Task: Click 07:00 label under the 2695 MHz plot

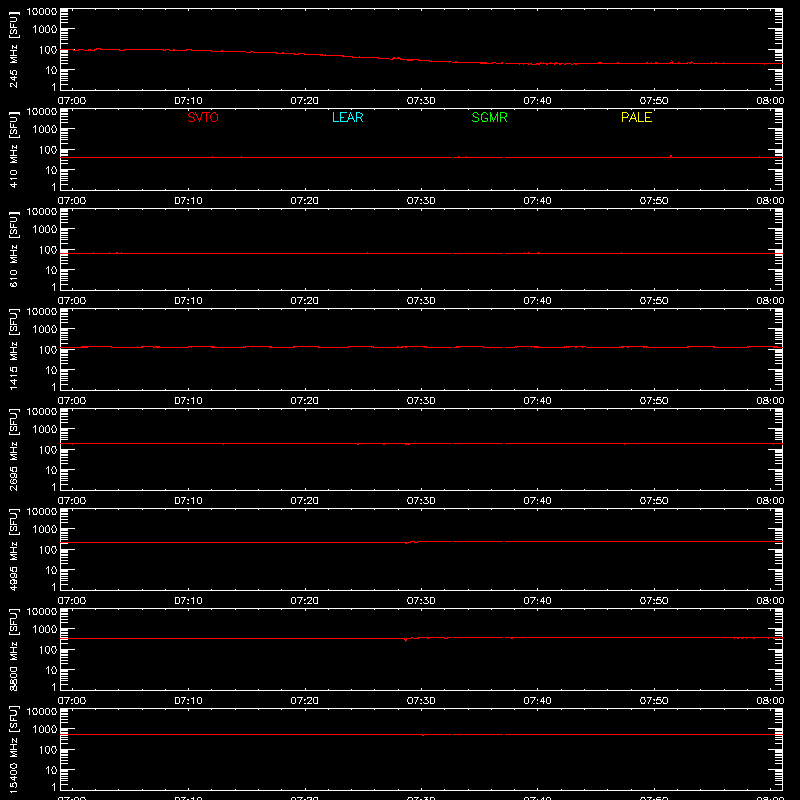Action: tap(72, 501)
